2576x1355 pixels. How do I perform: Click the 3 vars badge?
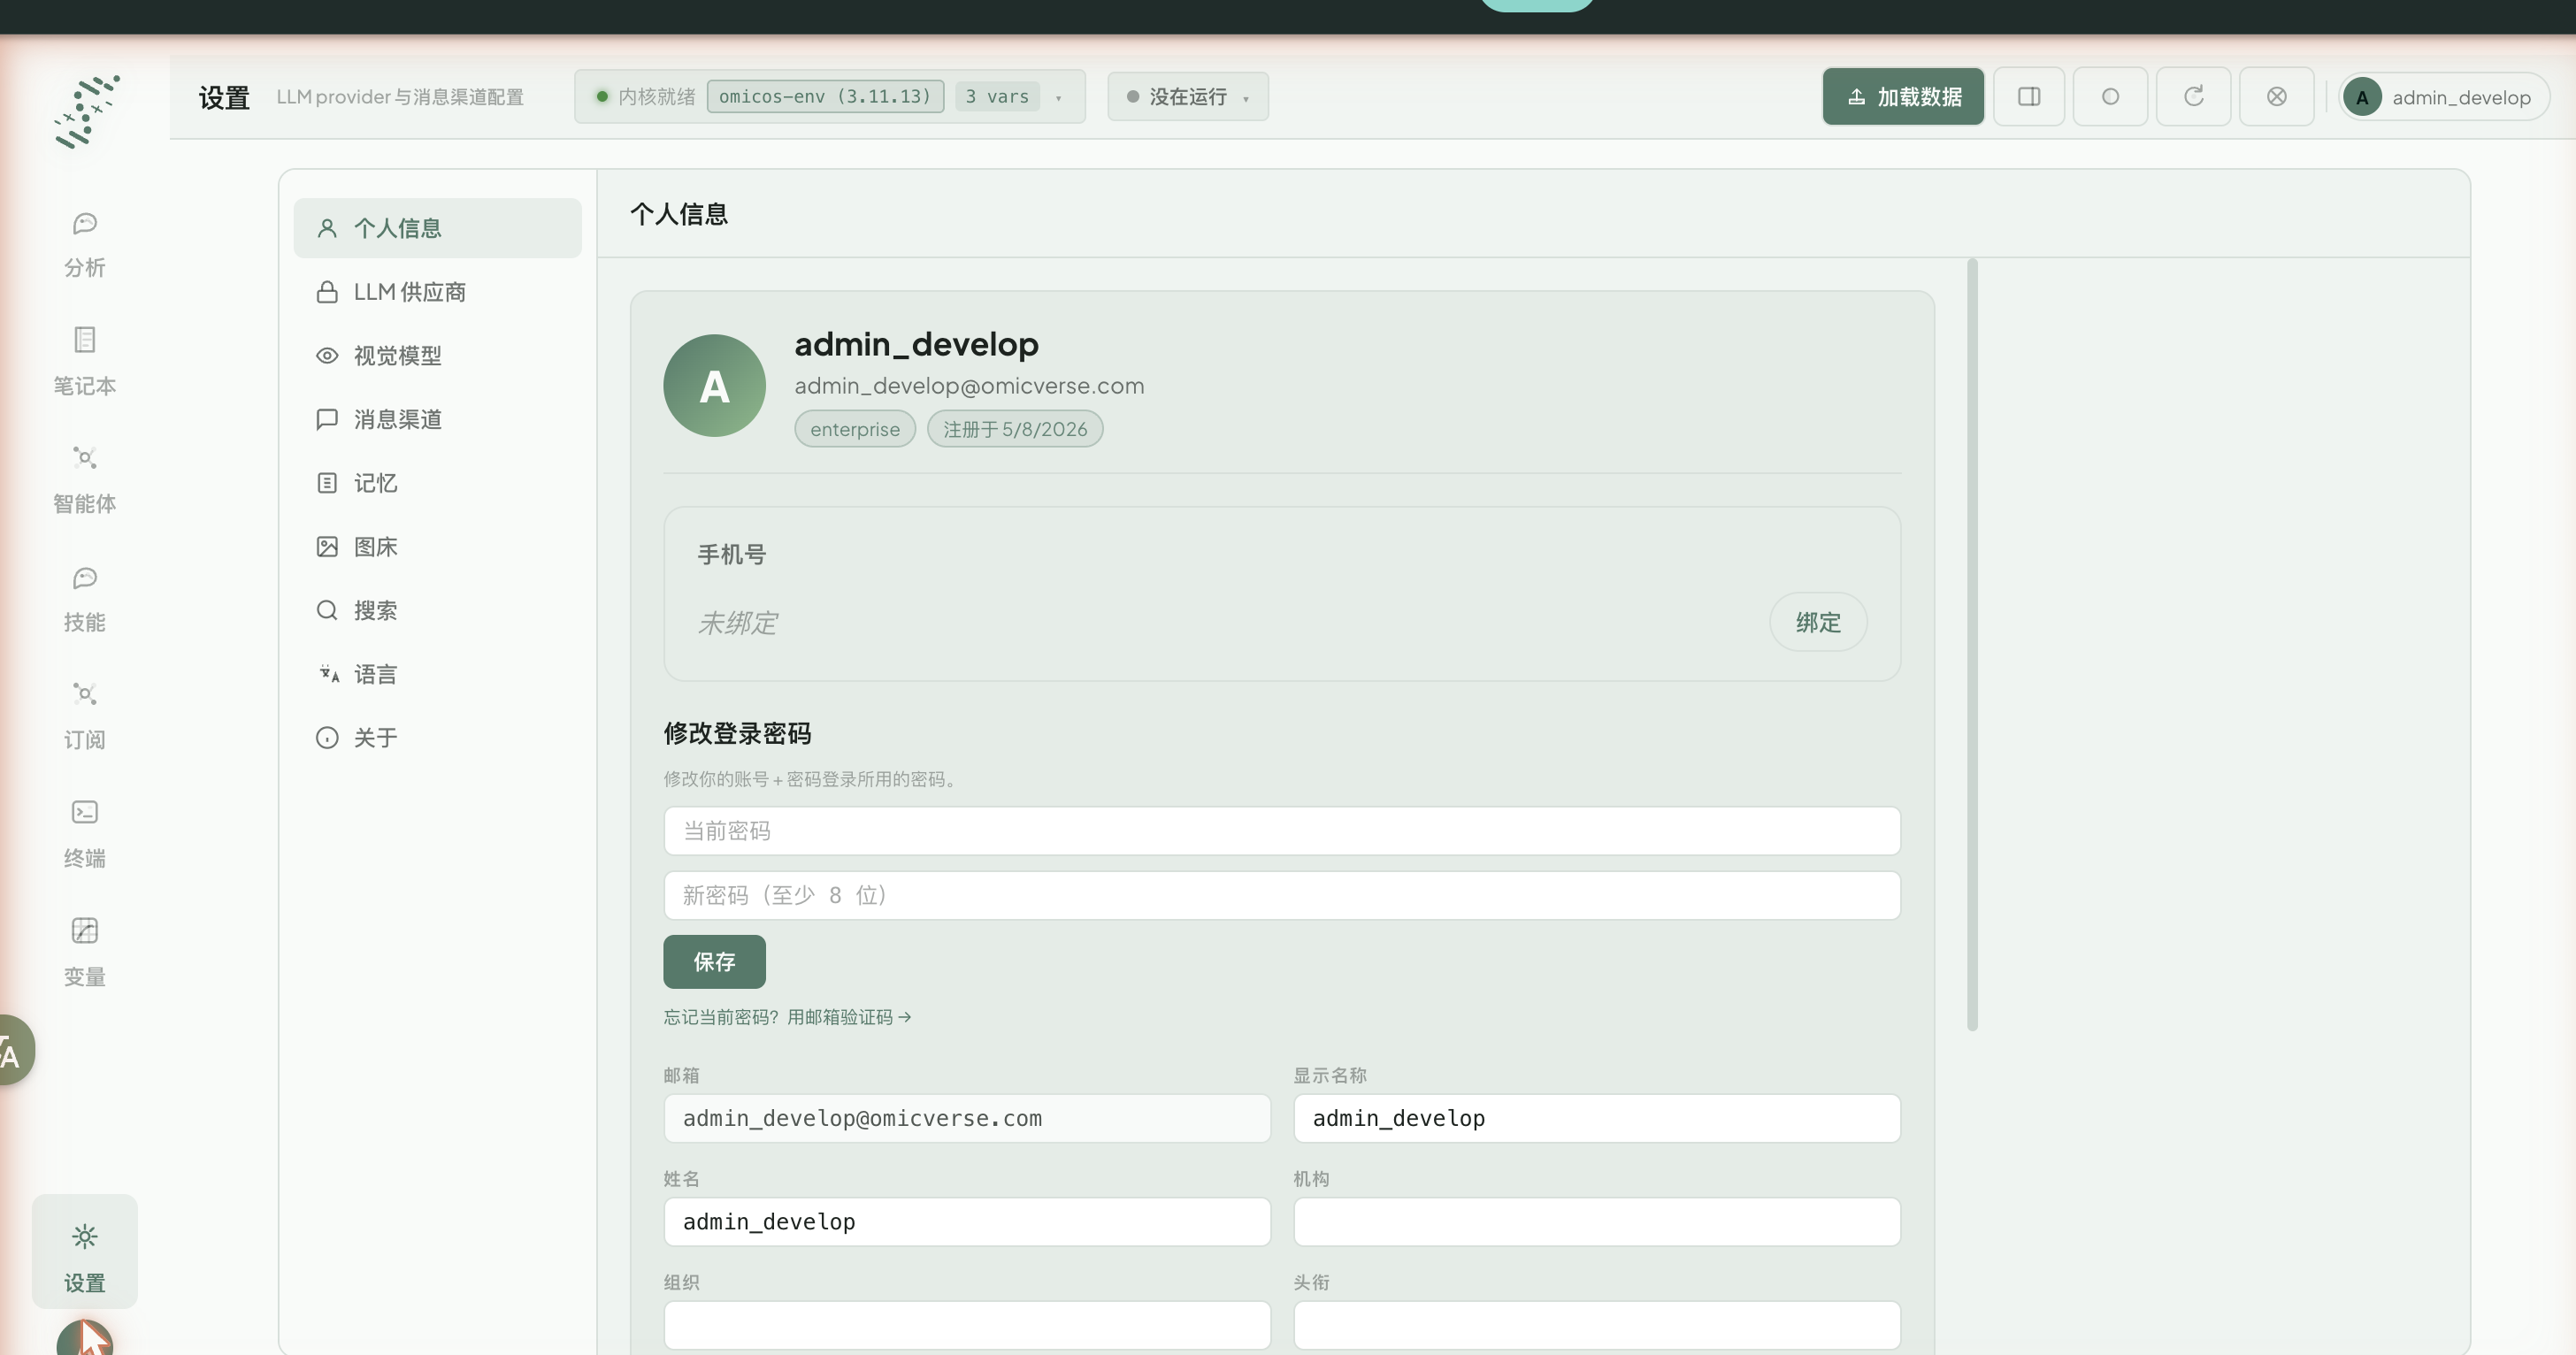click(997, 97)
